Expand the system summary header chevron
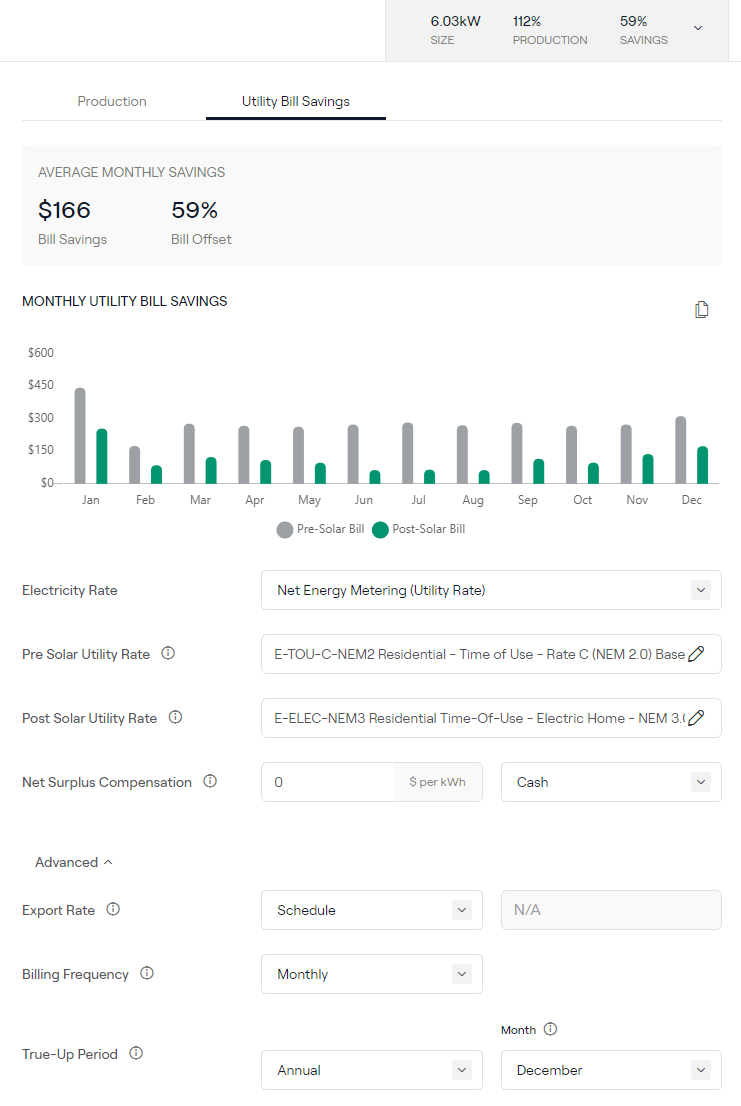 pyautogui.click(x=698, y=29)
